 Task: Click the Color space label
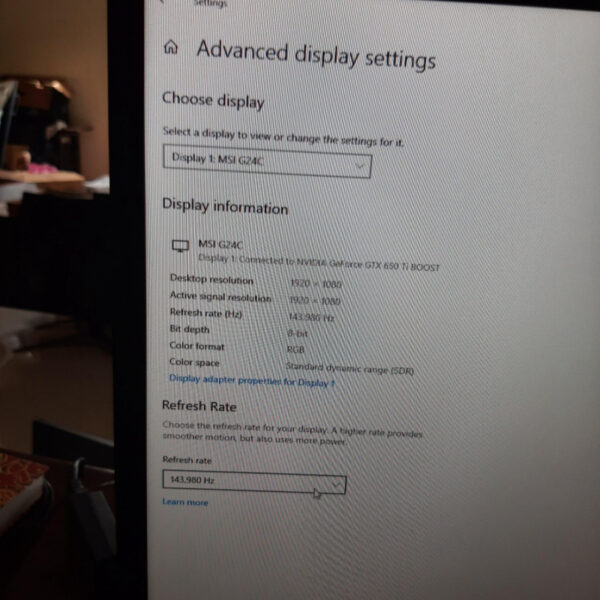(194, 362)
